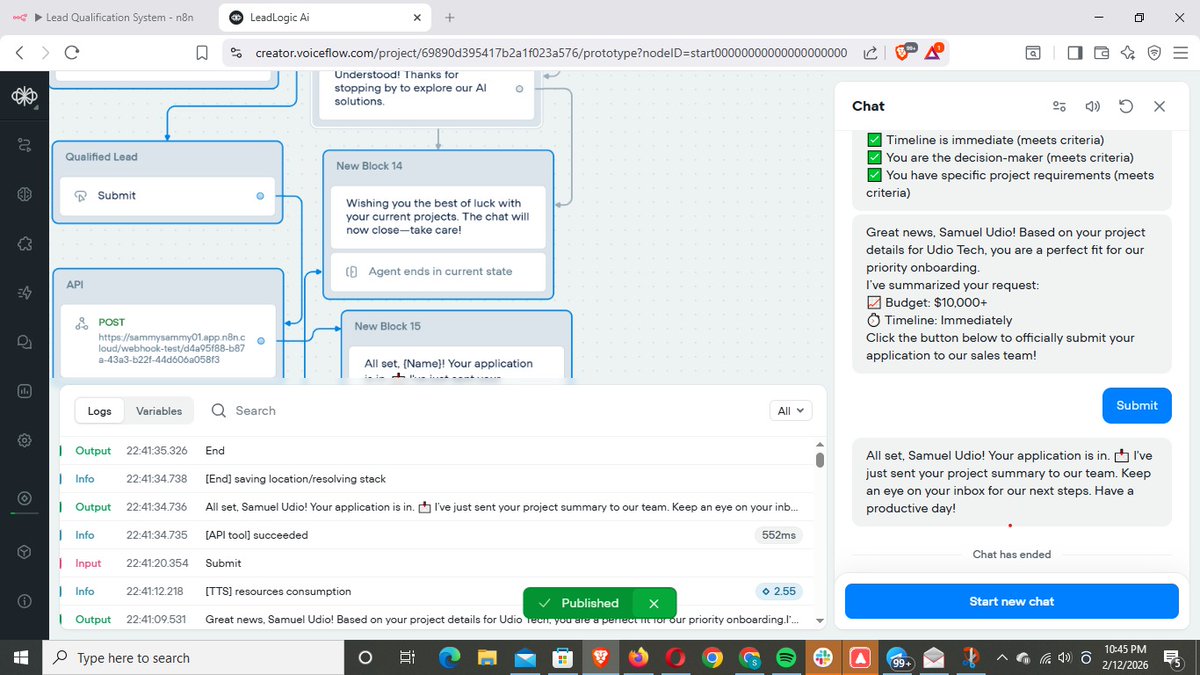This screenshot has width=1200, height=675.
Task: Restart the chat with the reset icon
Action: click(1126, 106)
